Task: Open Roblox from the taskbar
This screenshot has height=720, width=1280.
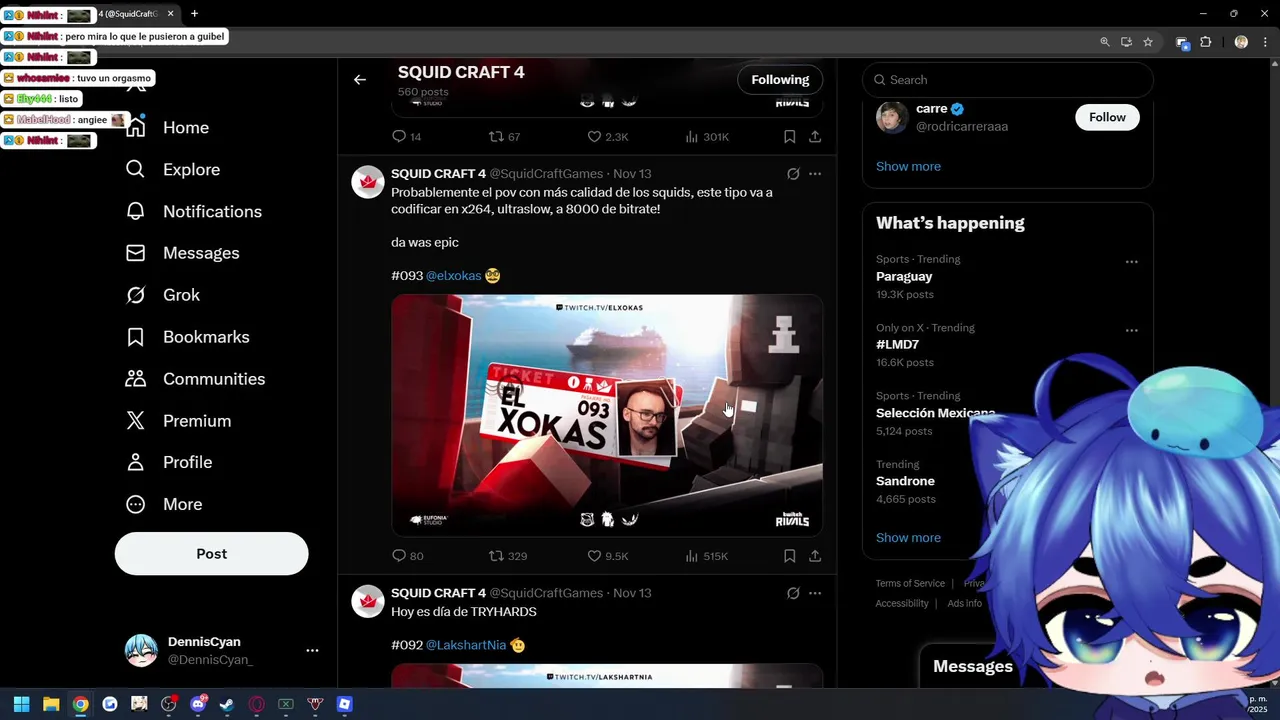Action: (345, 704)
